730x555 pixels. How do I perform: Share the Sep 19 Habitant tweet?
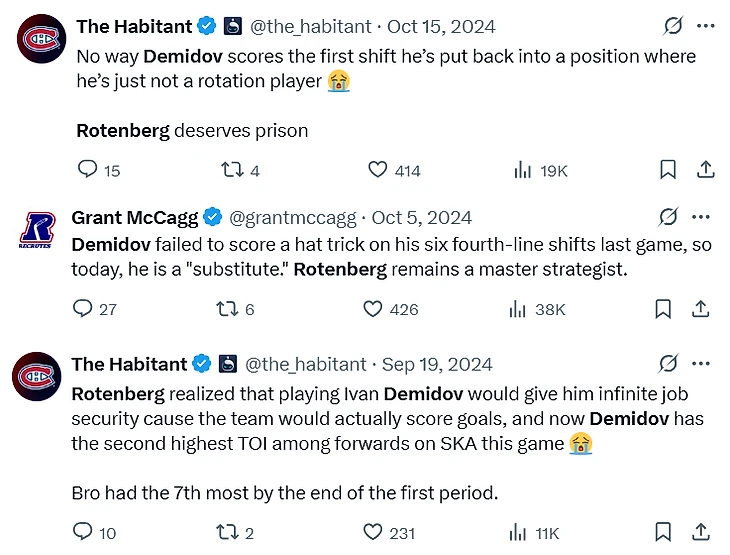coord(701,532)
